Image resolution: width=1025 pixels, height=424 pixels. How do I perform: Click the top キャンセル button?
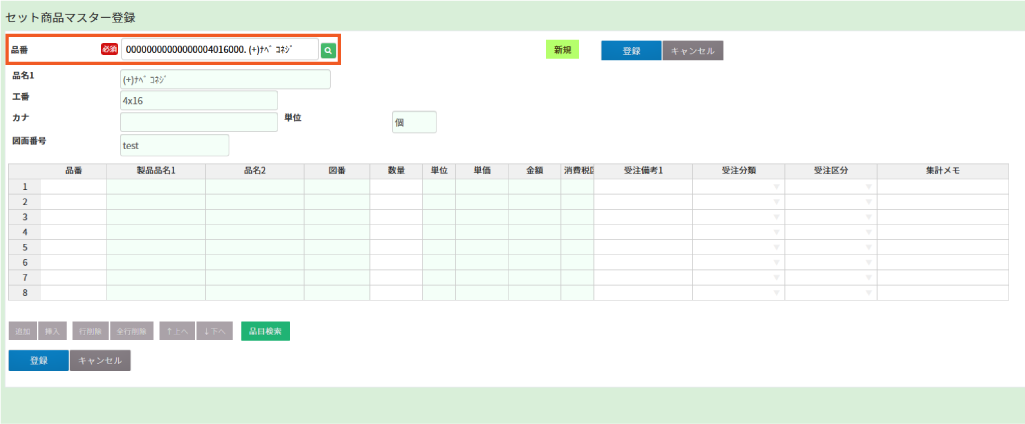tap(692, 51)
